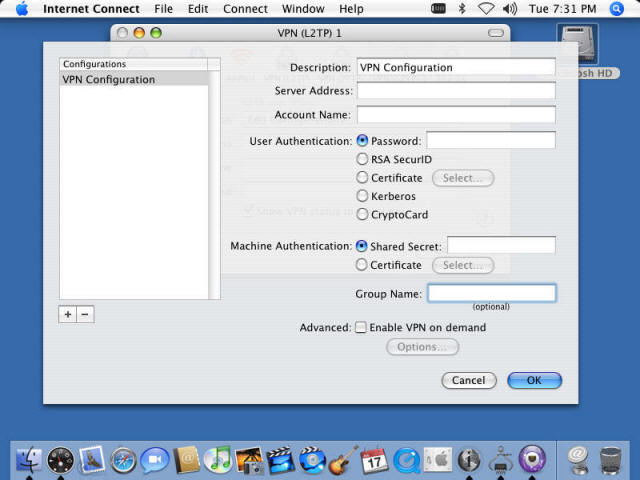Click the volume speaker icon
Viewport: 640px width, 480px height.
[x=511, y=9]
